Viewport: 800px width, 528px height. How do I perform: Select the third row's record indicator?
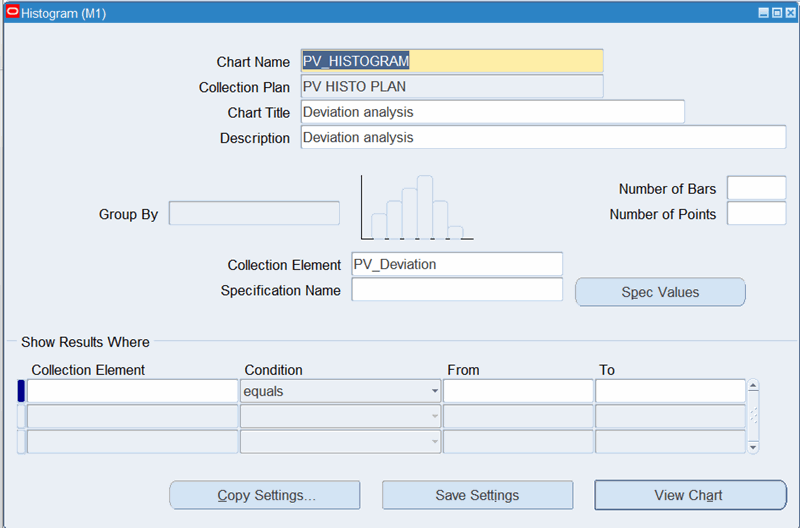point(21,442)
